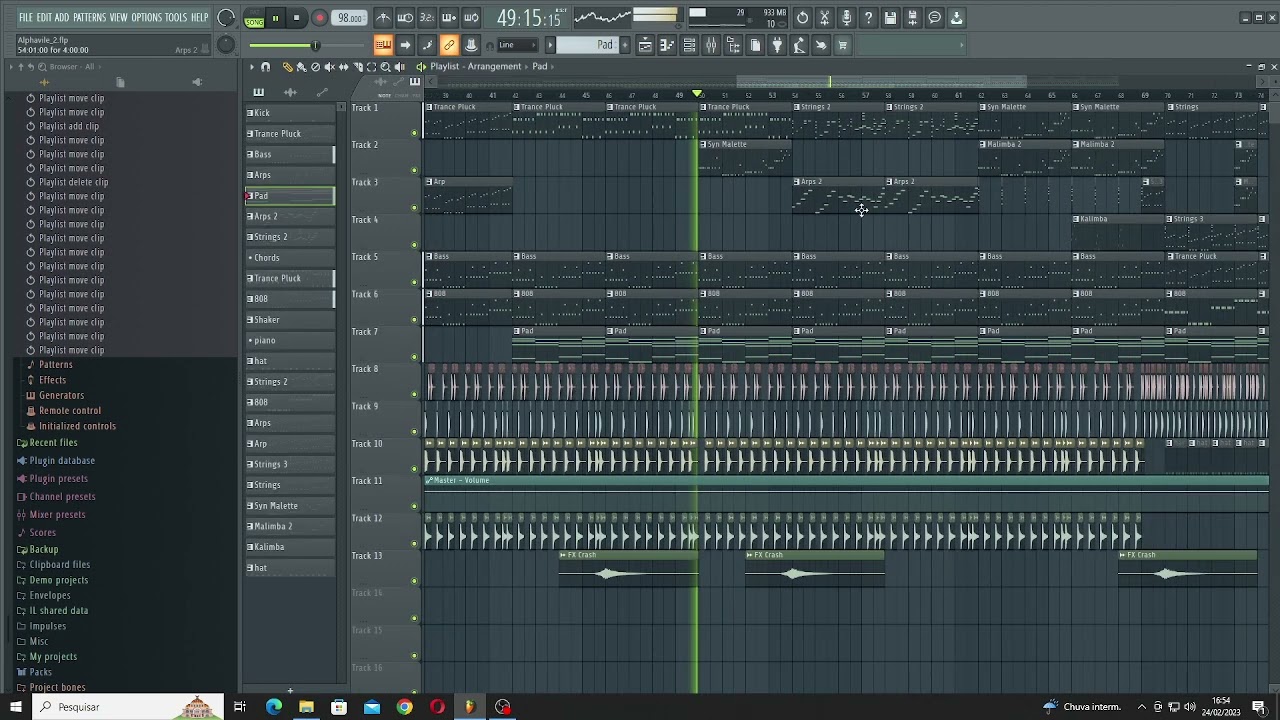Select the Playback speaker tool in playlist
The height and width of the screenshot is (720, 1280).
400,67
